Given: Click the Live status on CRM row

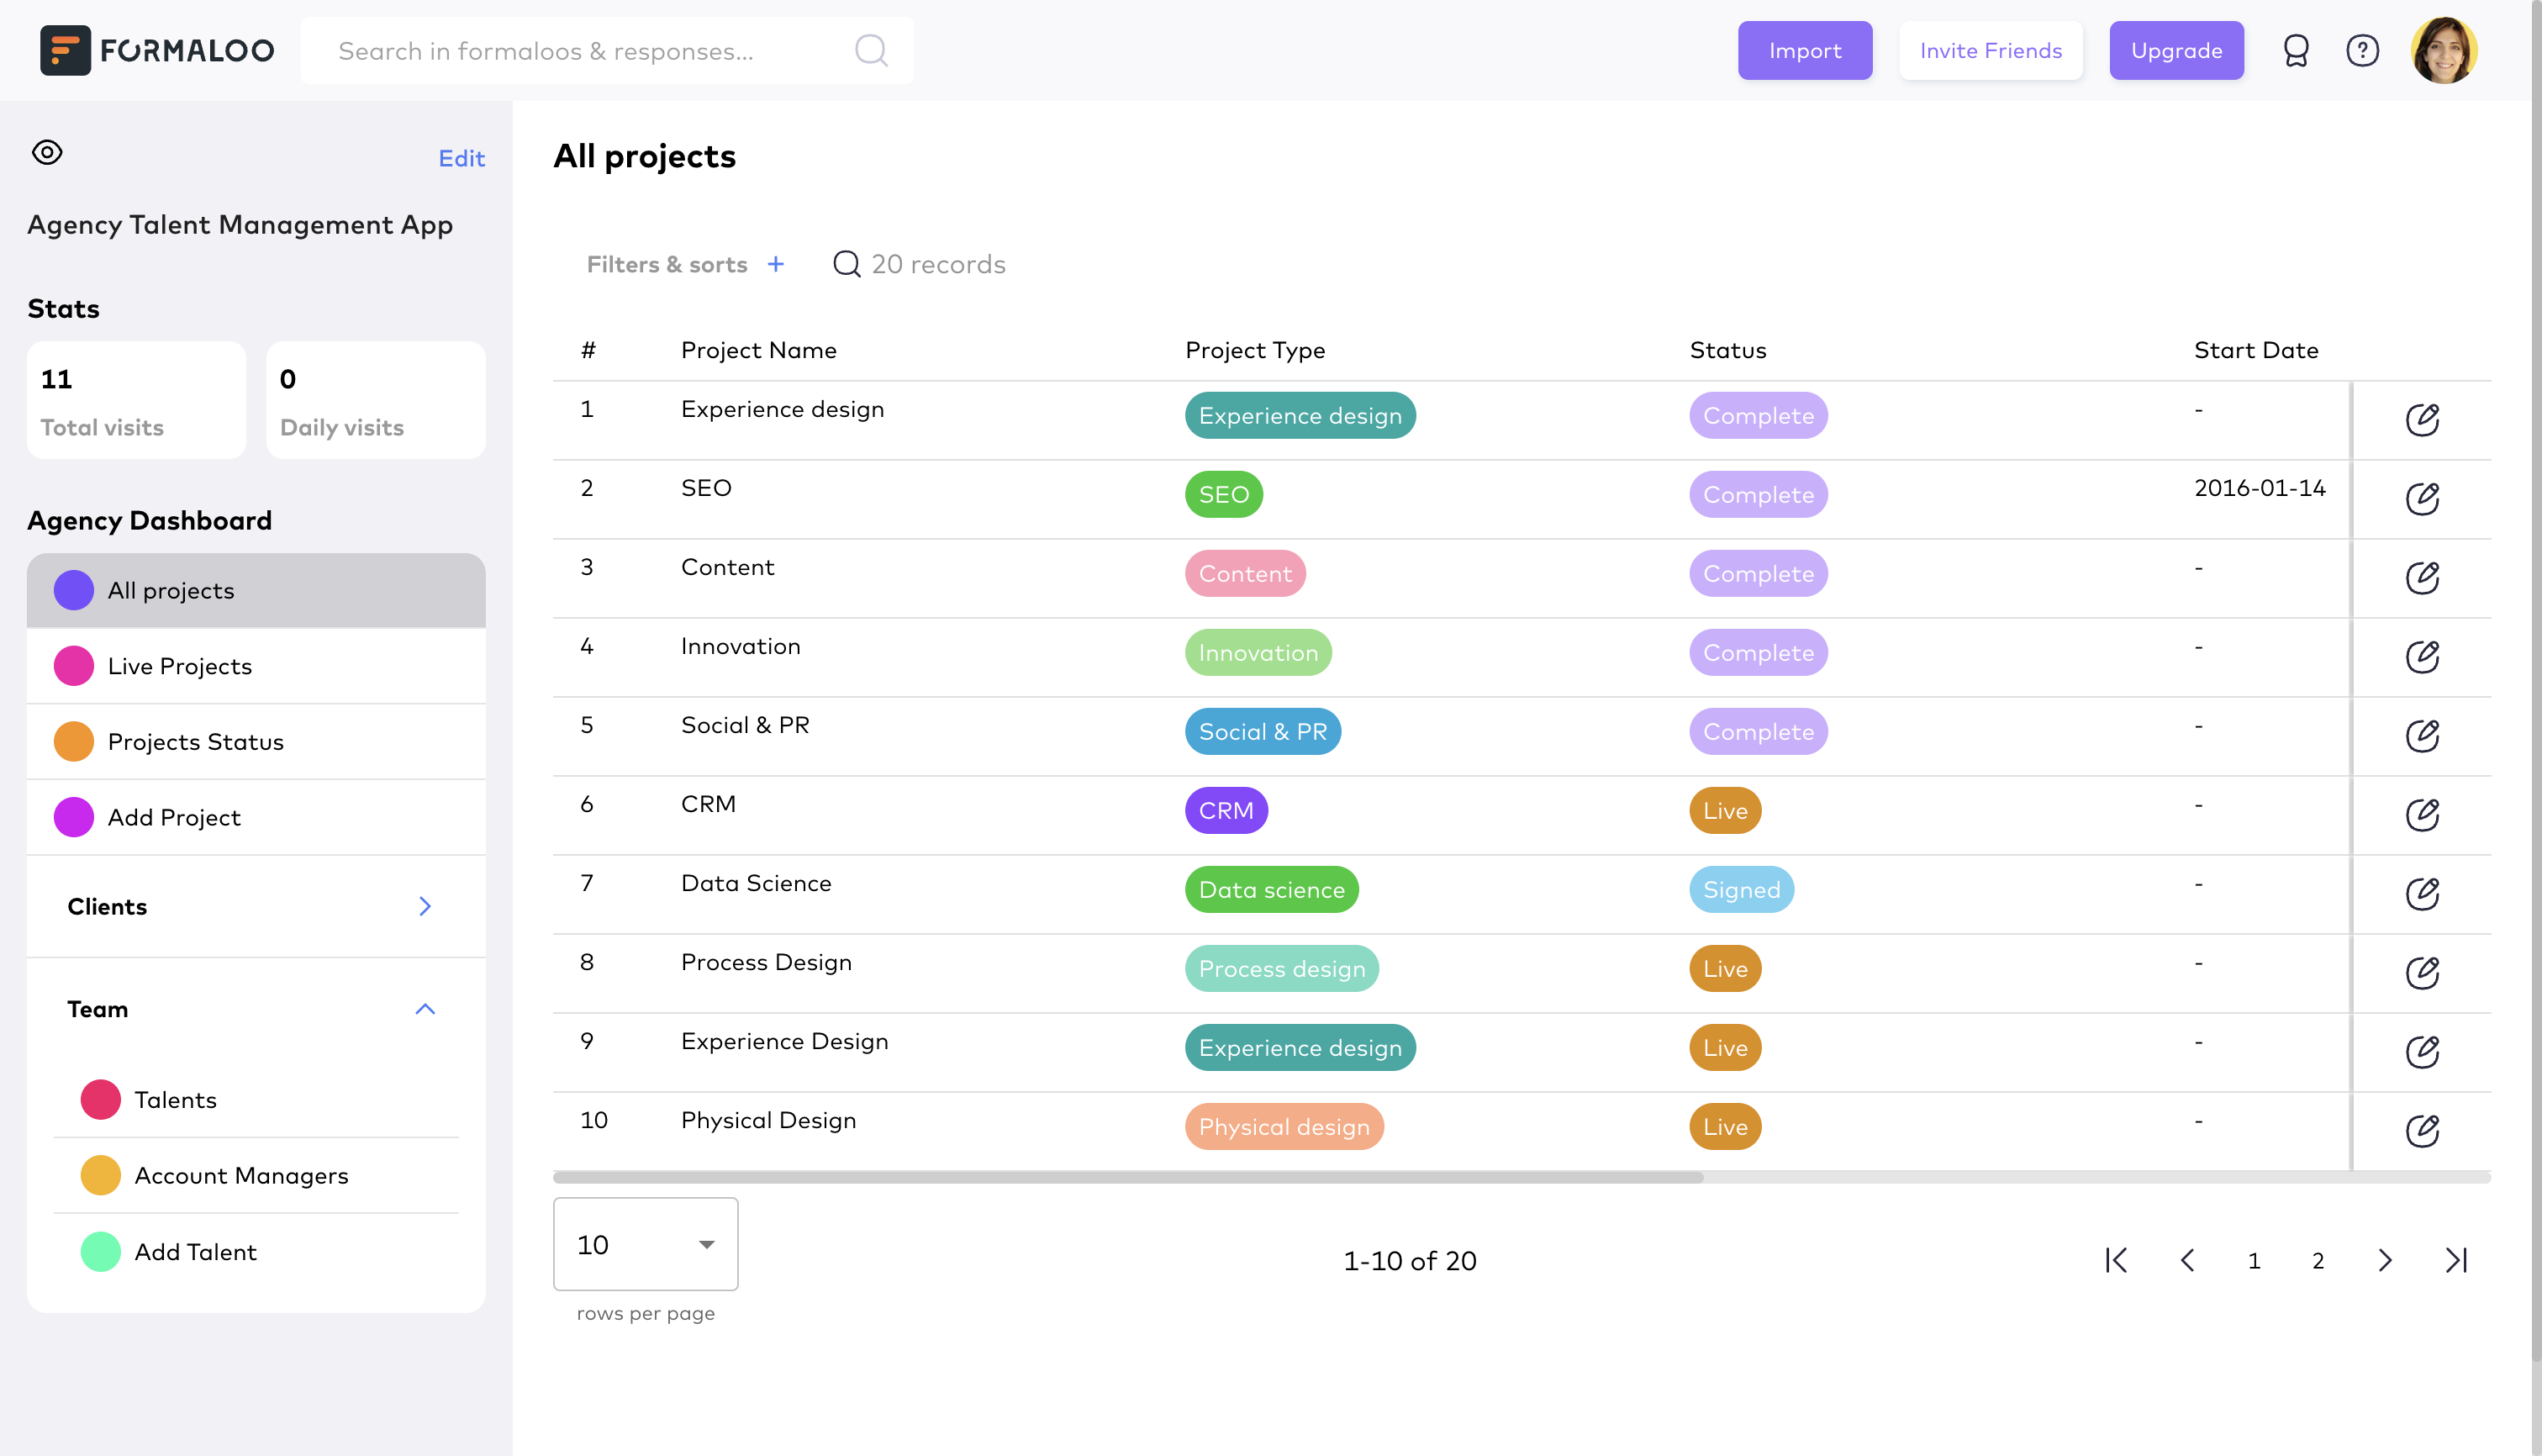Looking at the screenshot, I should tap(1726, 810).
